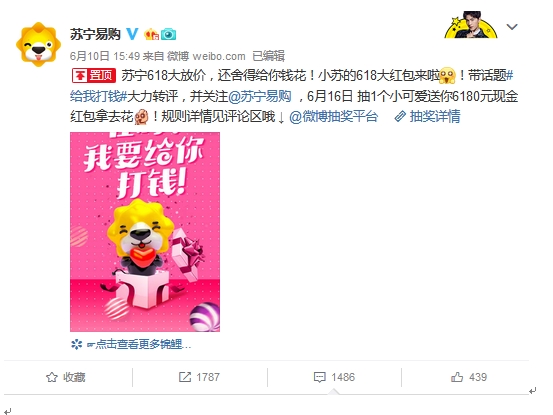Screen dimensions: 553x415
Task: Open the @苏宁易购 mention link
Action: click(x=260, y=96)
